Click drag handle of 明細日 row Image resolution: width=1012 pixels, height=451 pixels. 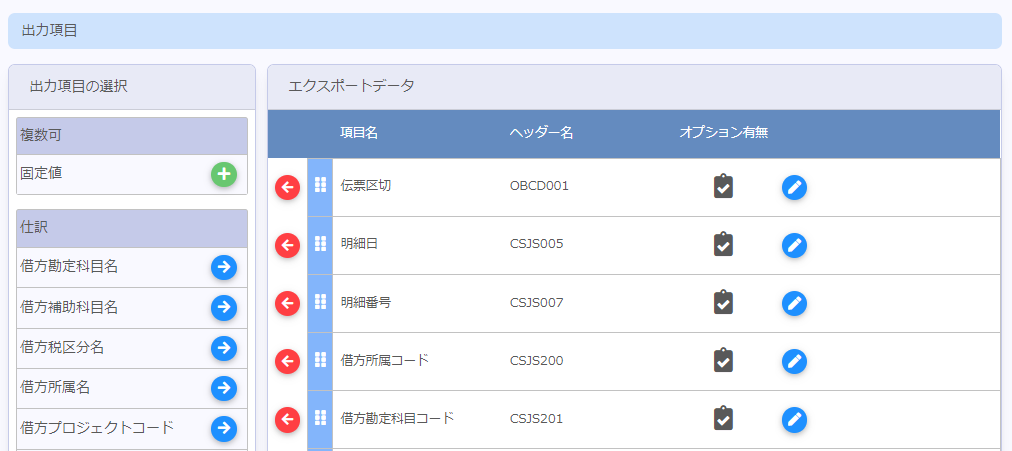(320, 244)
